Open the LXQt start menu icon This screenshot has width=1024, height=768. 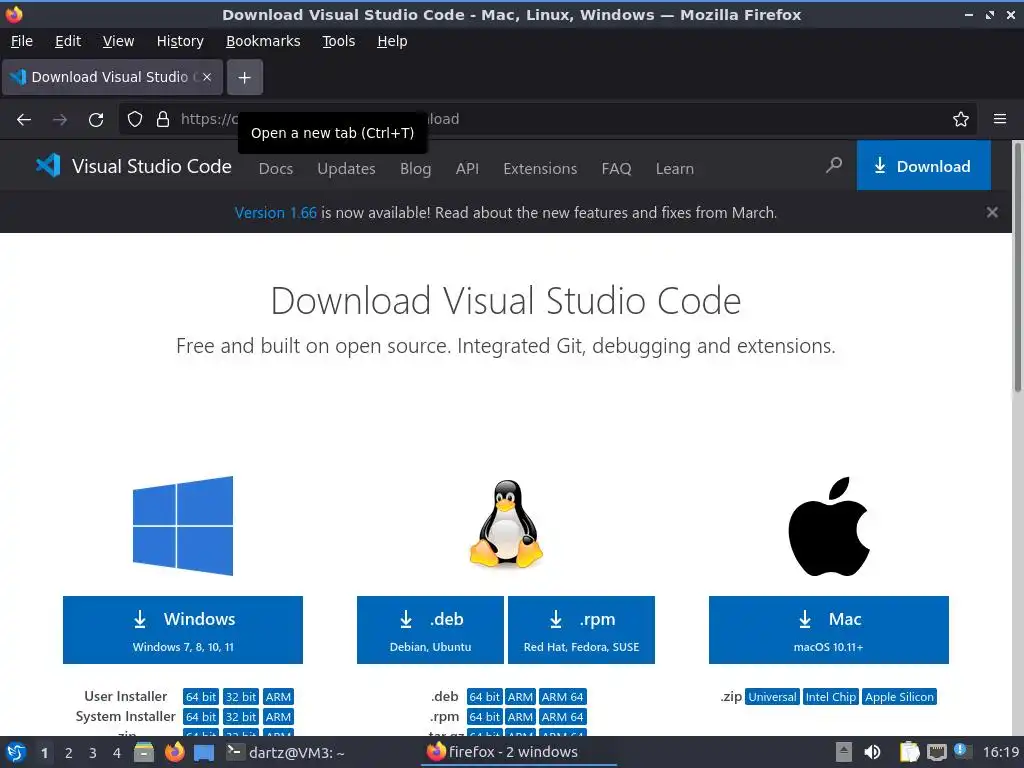coord(16,752)
